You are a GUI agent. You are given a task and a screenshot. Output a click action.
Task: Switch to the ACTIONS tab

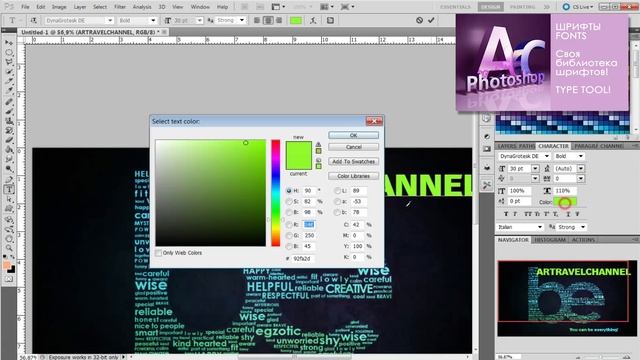pos(583,240)
